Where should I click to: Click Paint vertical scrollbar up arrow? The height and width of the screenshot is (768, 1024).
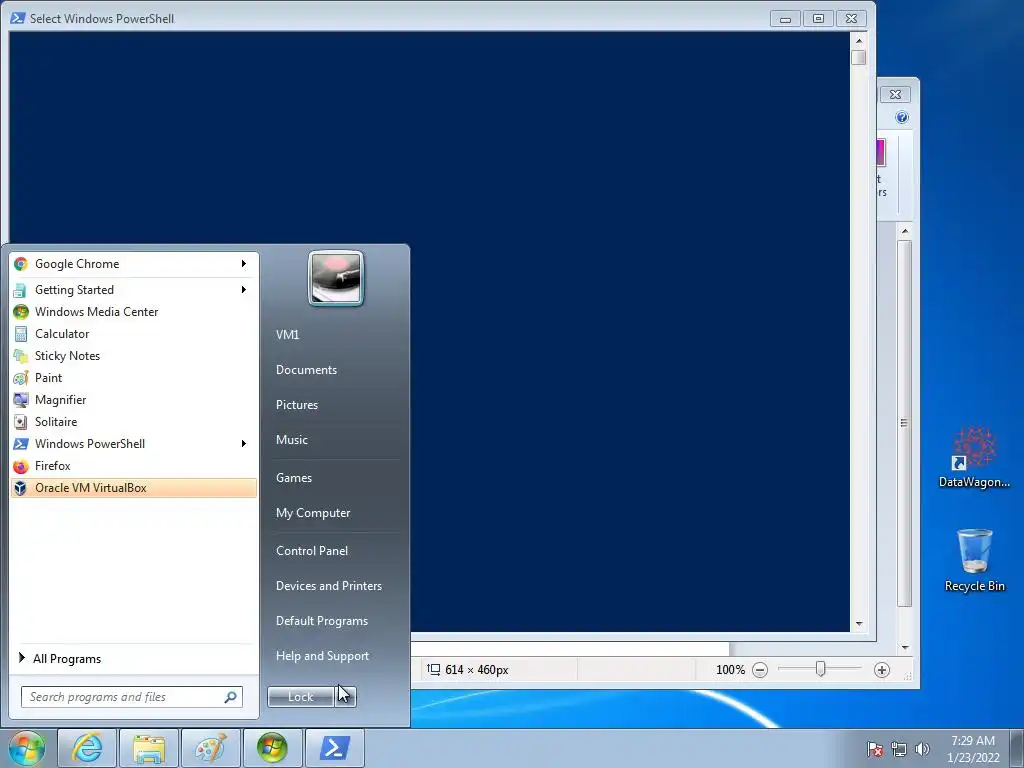click(905, 231)
